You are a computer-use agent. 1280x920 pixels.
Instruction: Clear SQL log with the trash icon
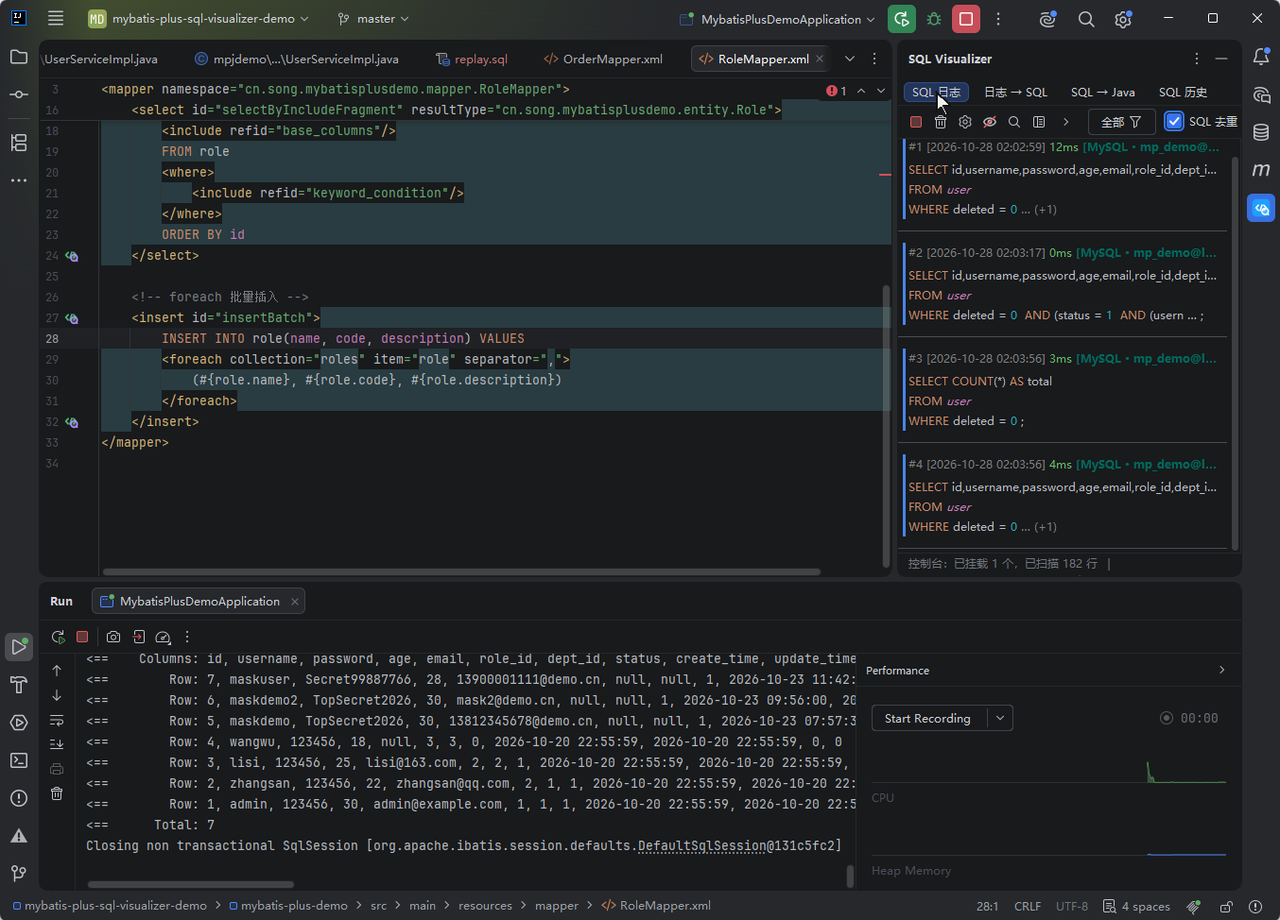pyautogui.click(x=941, y=122)
